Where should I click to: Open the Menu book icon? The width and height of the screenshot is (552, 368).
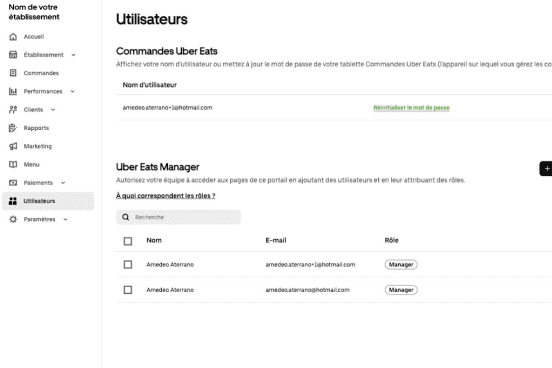(13, 164)
